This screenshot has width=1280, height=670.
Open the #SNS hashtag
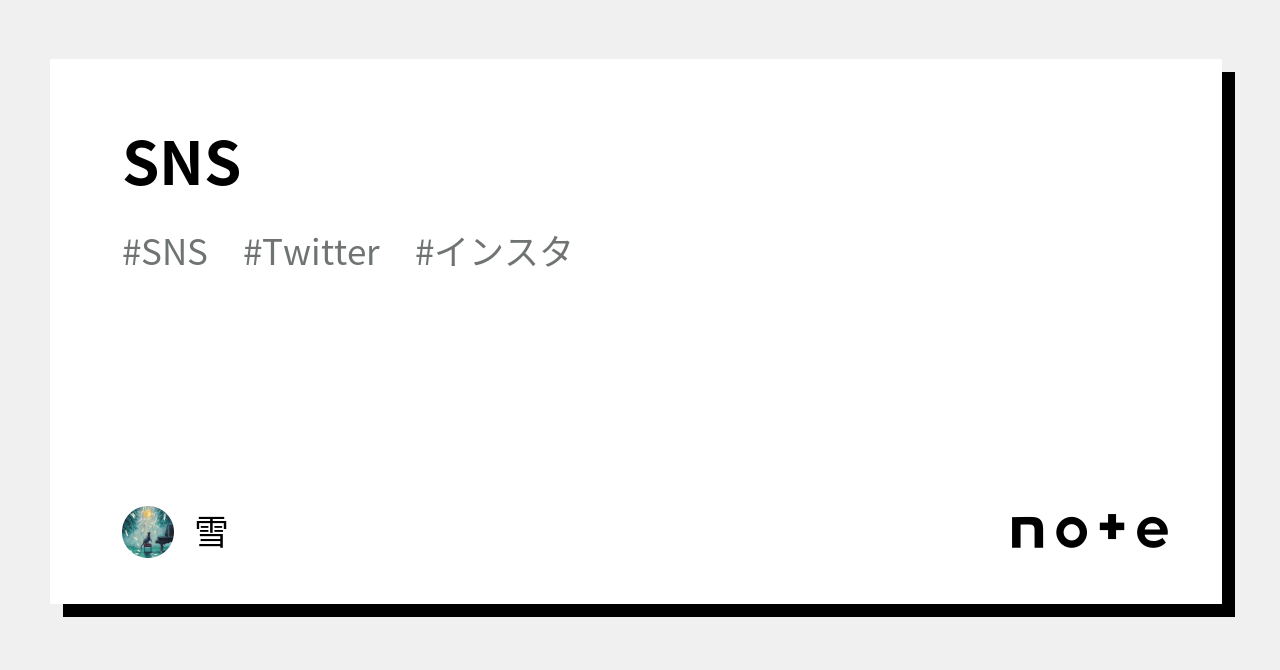[165, 252]
